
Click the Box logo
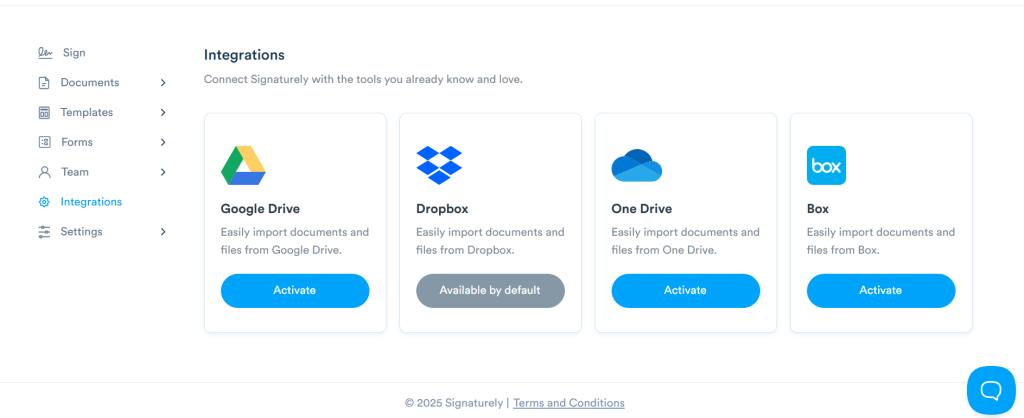click(x=826, y=165)
